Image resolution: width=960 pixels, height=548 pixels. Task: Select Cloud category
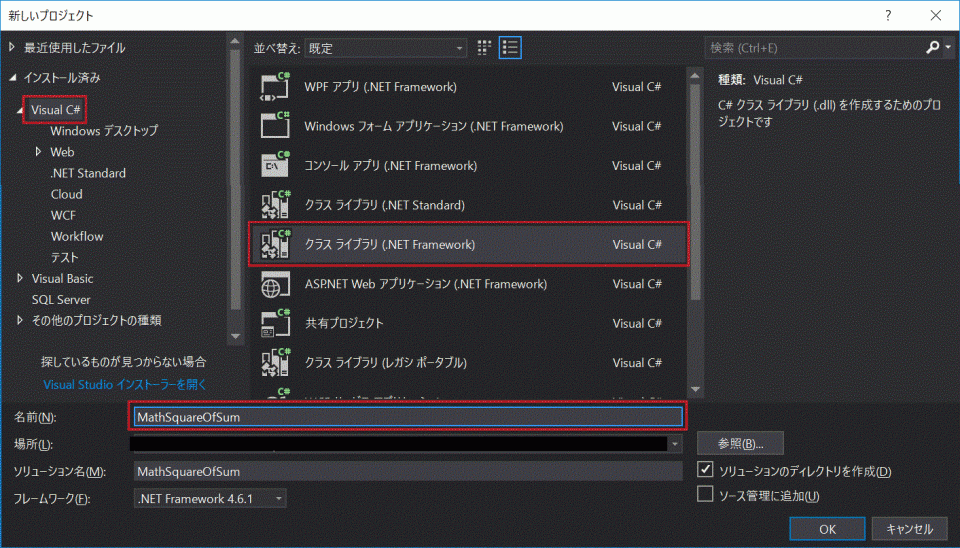pos(67,194)
